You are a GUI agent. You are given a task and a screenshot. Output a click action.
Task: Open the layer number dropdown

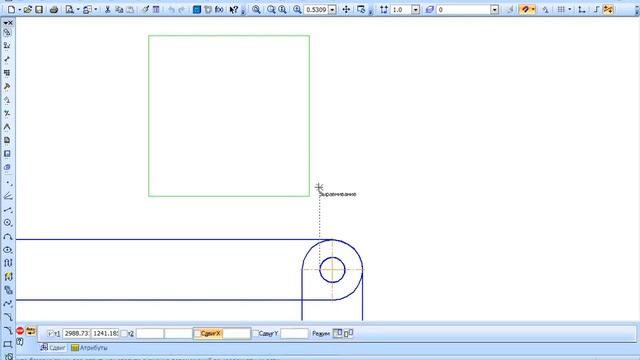point(495,9)
